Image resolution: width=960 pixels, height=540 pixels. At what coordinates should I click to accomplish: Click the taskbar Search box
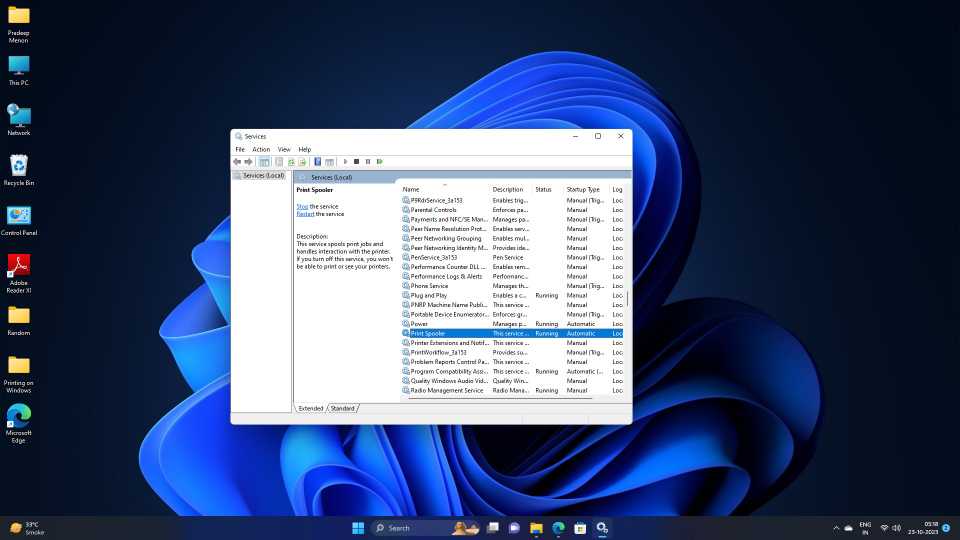(x=426, y=528)
